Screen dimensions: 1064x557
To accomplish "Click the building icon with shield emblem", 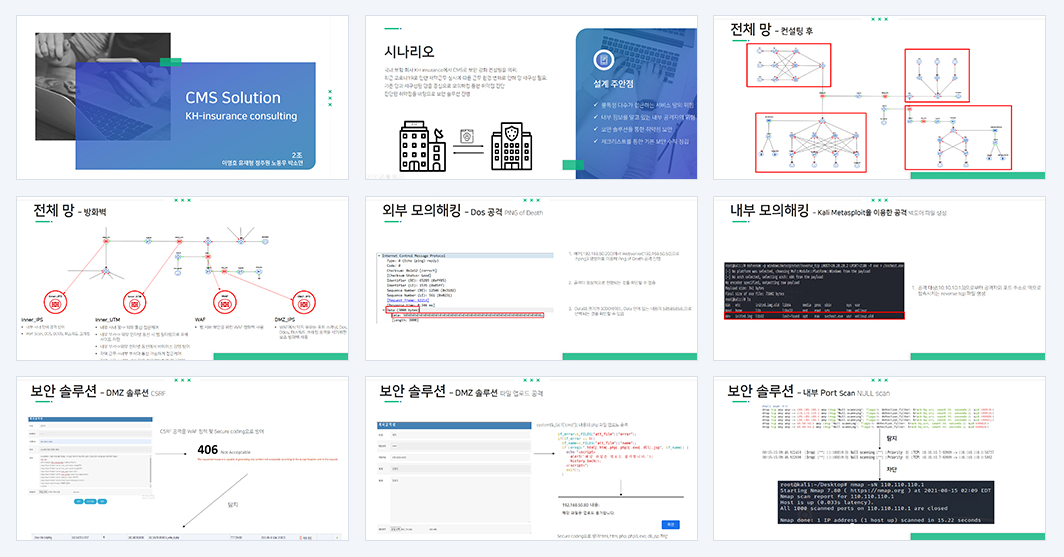I will point(512,147).
